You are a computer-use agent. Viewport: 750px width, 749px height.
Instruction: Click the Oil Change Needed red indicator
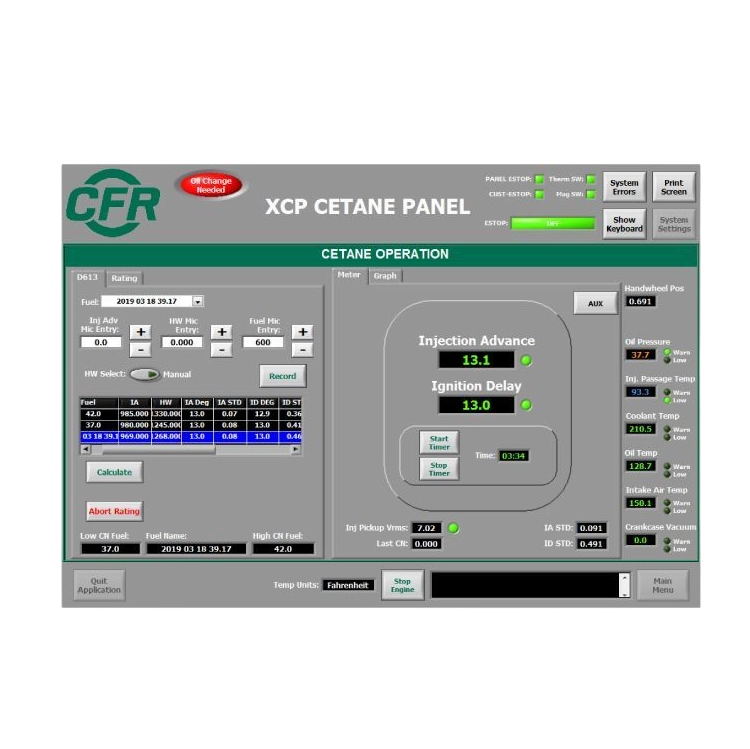point(211,185)
